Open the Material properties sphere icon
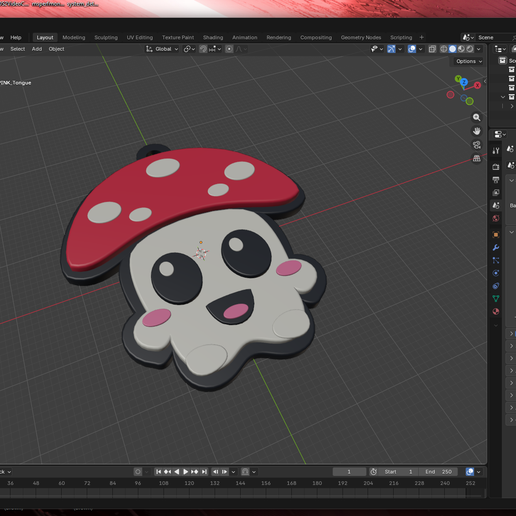 click(x=496, y=311)
